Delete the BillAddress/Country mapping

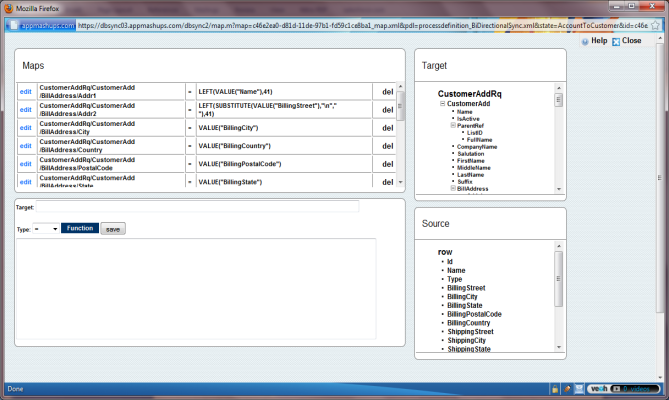[x=388, y=146]
